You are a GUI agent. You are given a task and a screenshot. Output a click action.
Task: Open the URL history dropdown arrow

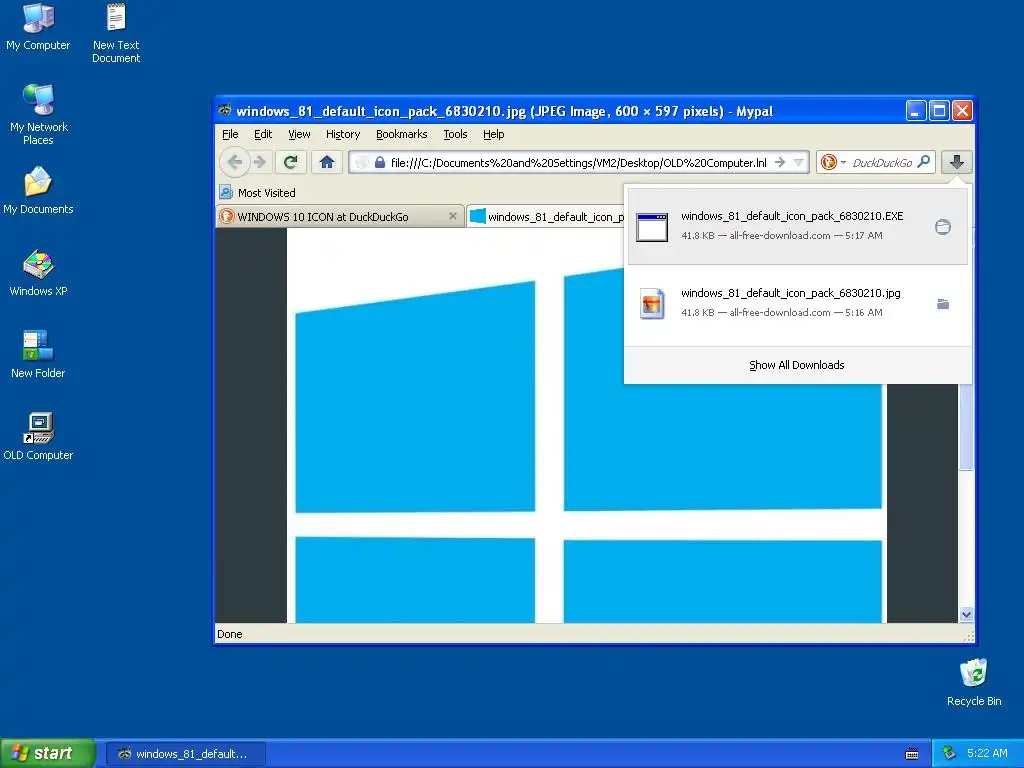click(798, 162)
